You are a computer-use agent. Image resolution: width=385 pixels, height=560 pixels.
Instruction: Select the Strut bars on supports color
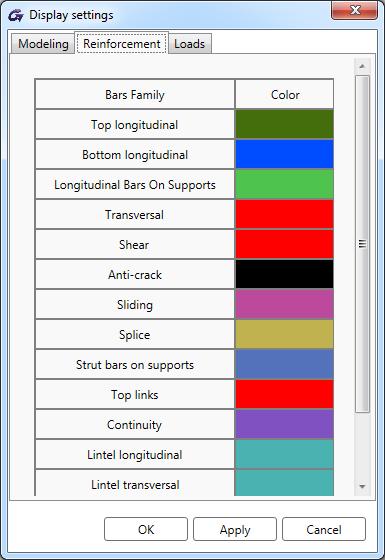[284, 364]
